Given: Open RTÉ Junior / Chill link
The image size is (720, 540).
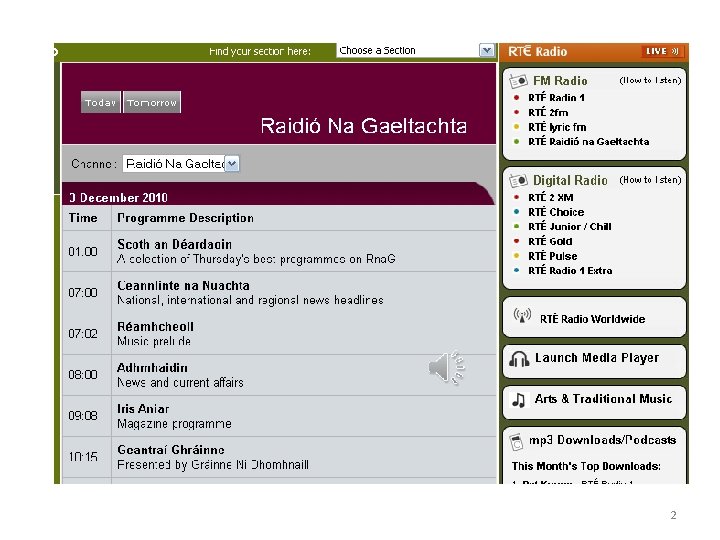Looking at the screenshot, I should (569, 226).
